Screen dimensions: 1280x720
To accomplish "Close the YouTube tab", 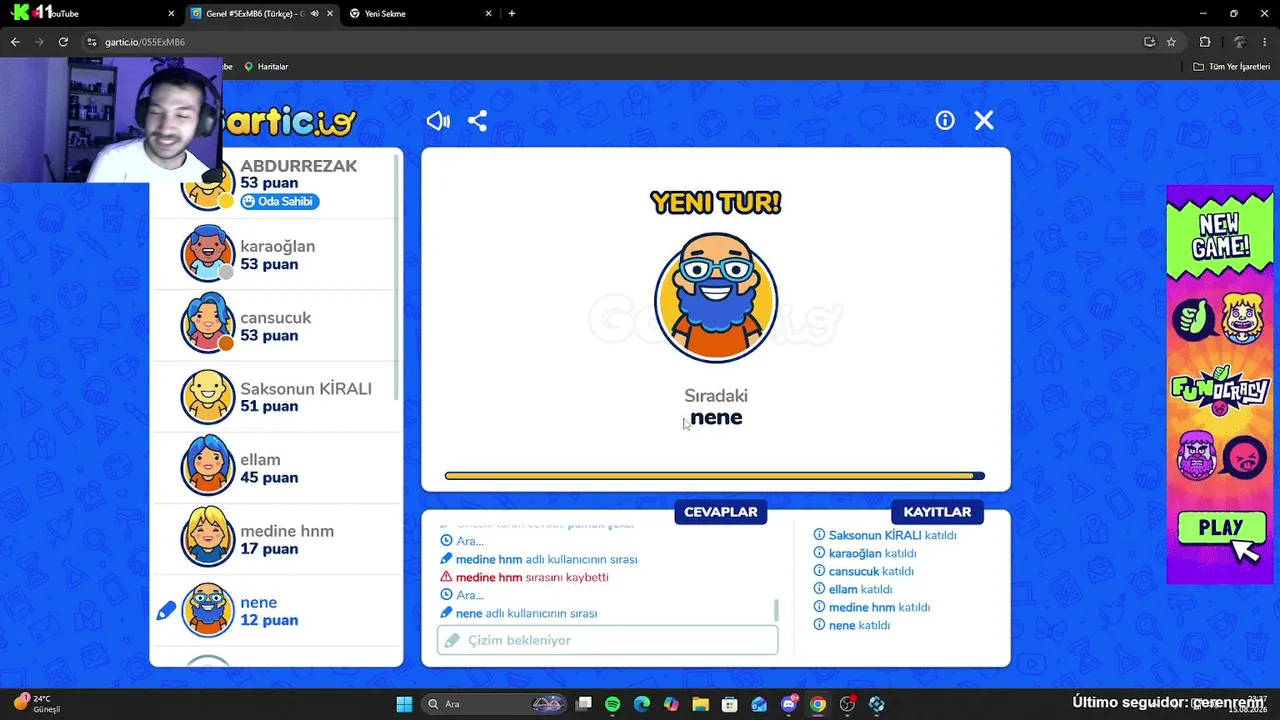I will [171, 14].
